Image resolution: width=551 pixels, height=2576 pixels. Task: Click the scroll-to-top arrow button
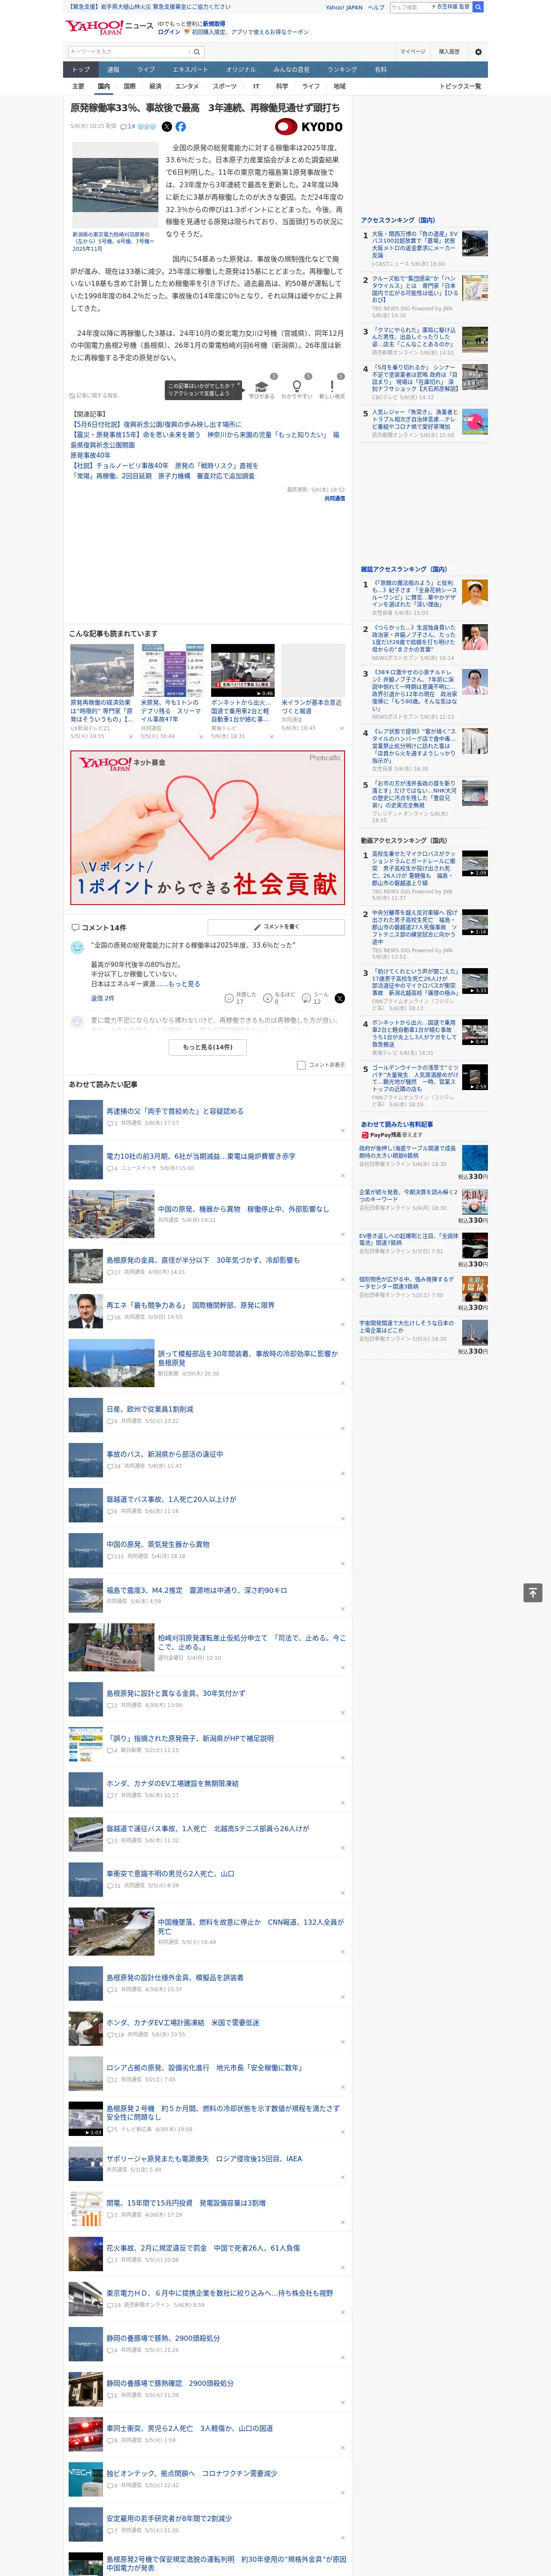pos(533,1593)
